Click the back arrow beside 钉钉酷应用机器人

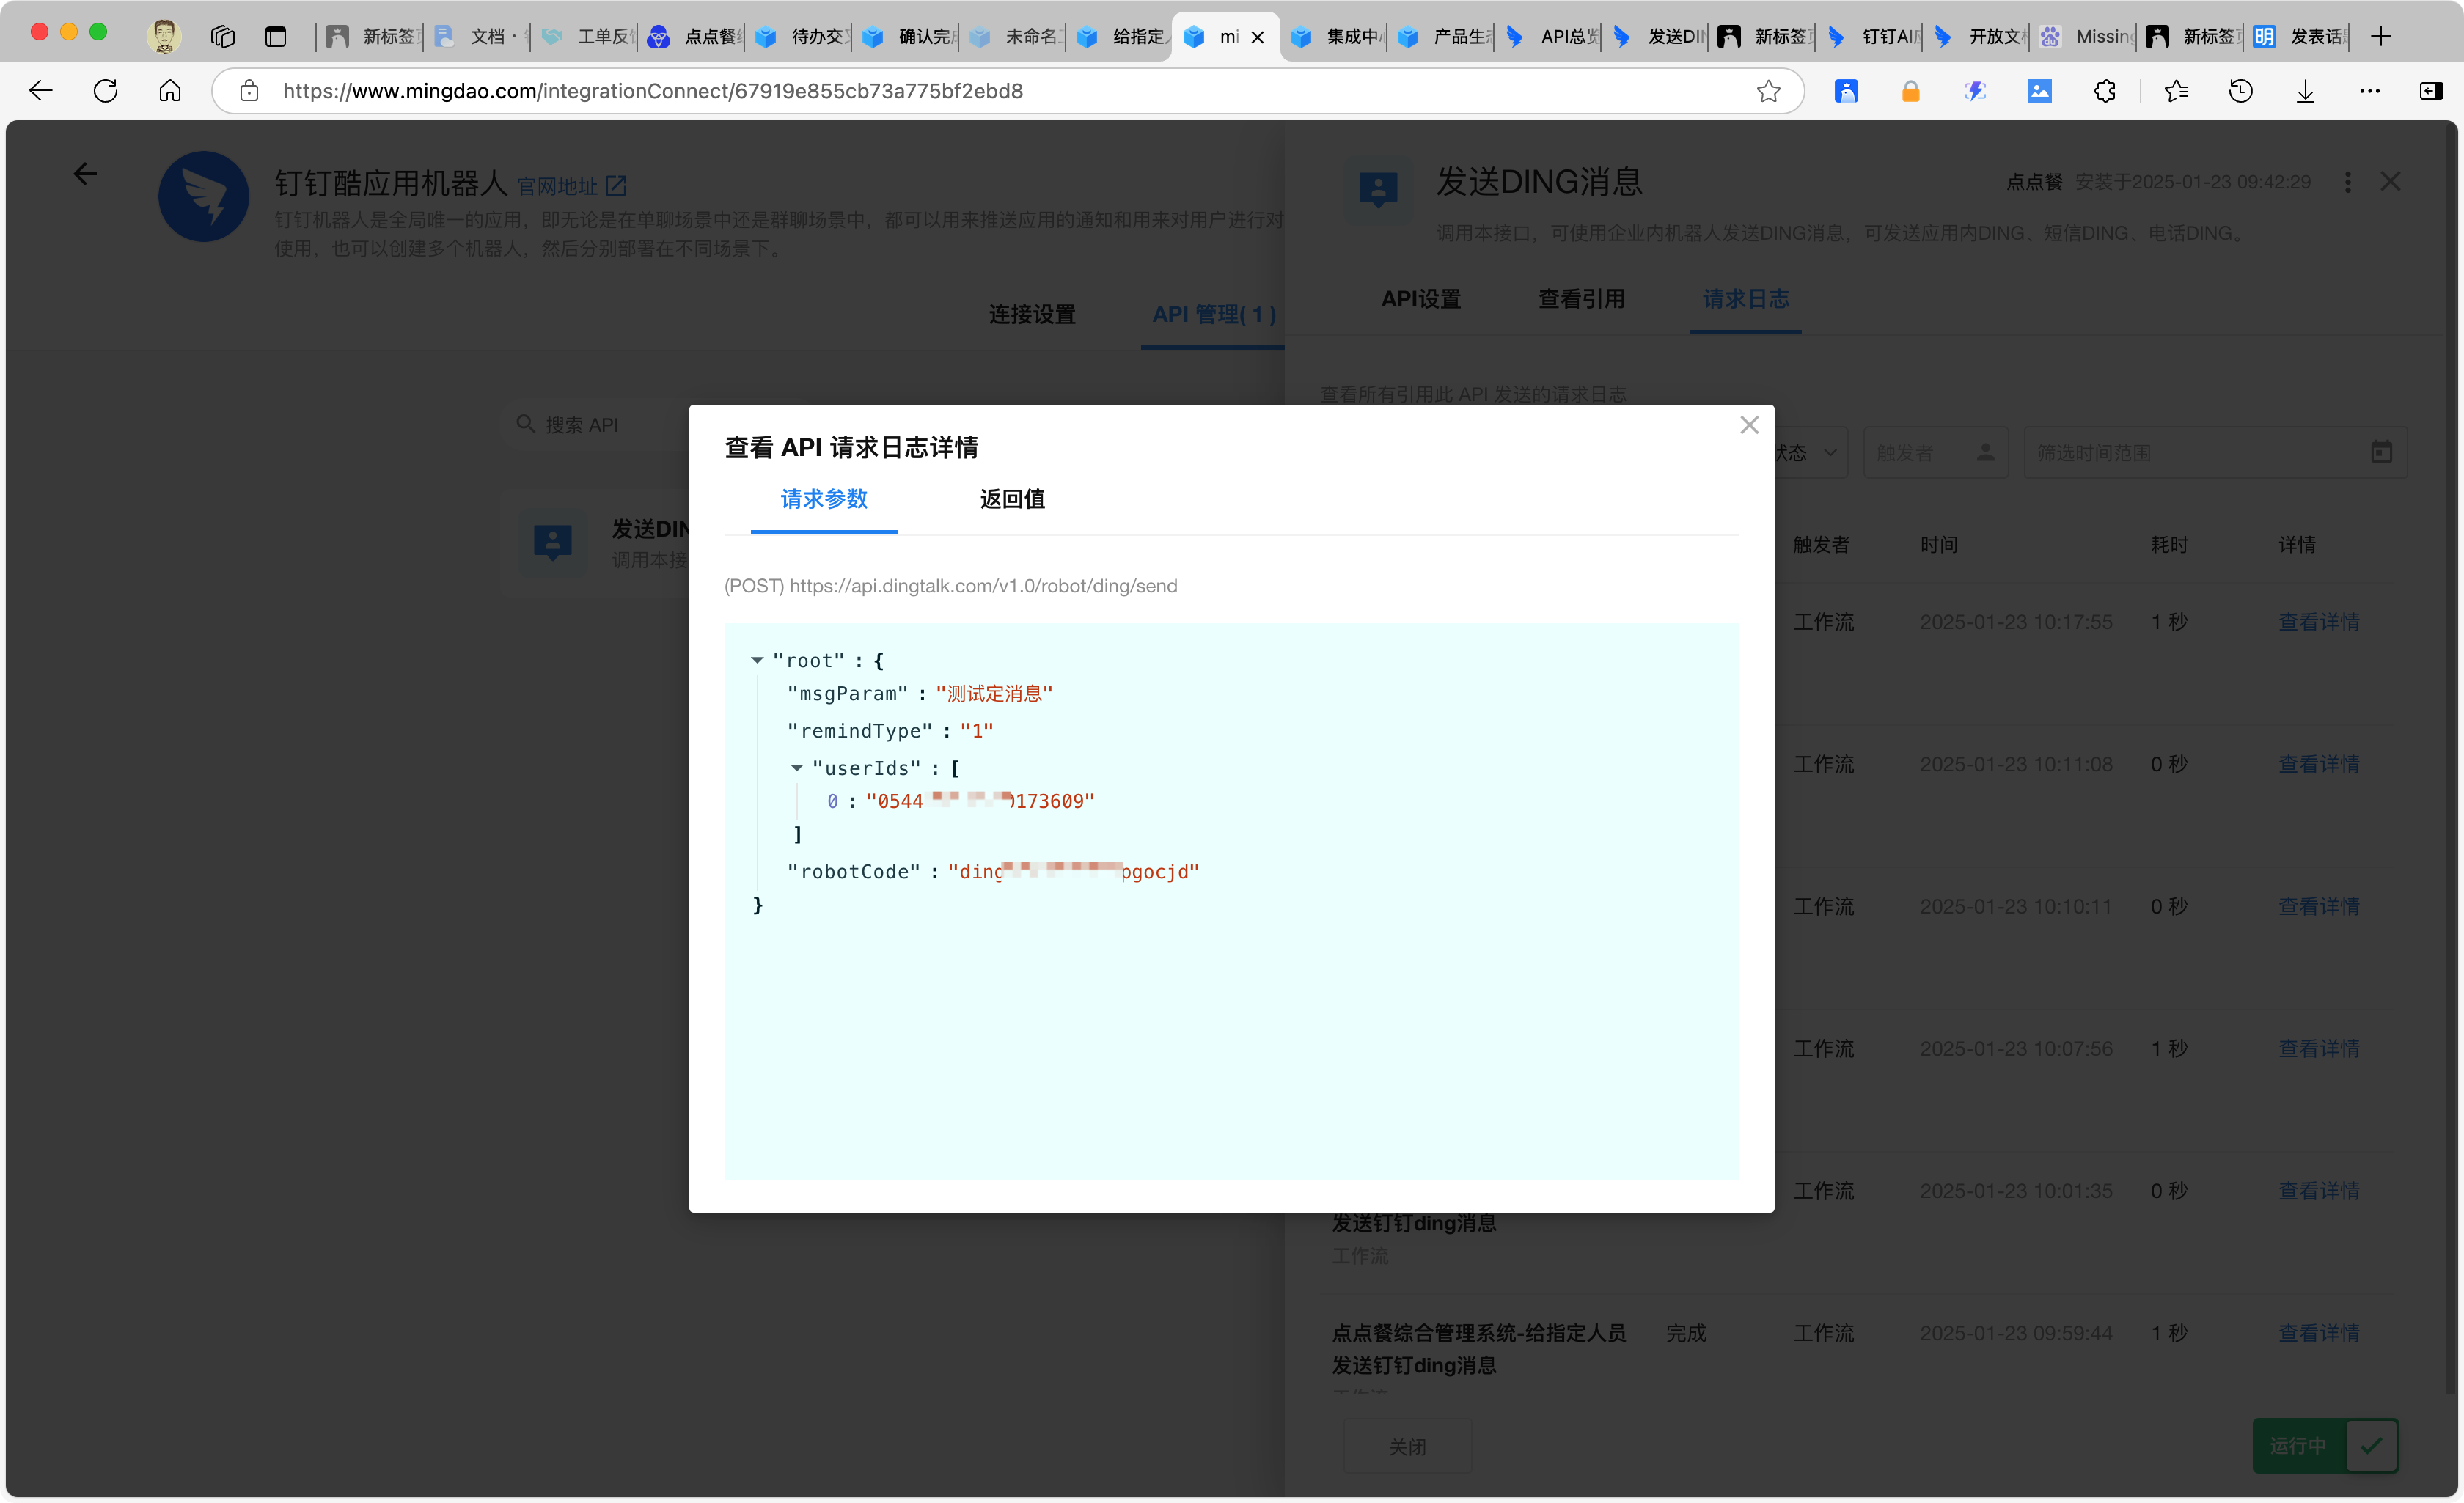85,173
